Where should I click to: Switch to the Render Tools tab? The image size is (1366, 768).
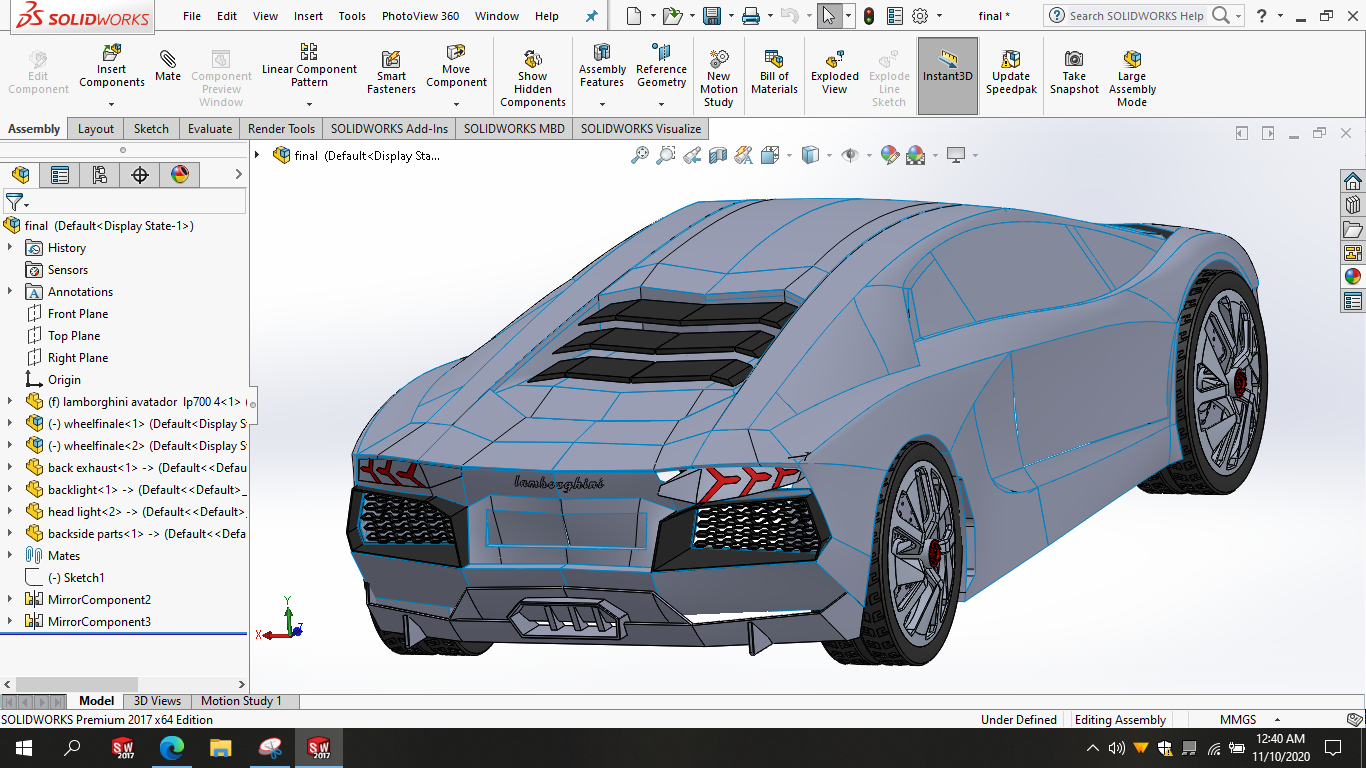click(x=281, y=128)
